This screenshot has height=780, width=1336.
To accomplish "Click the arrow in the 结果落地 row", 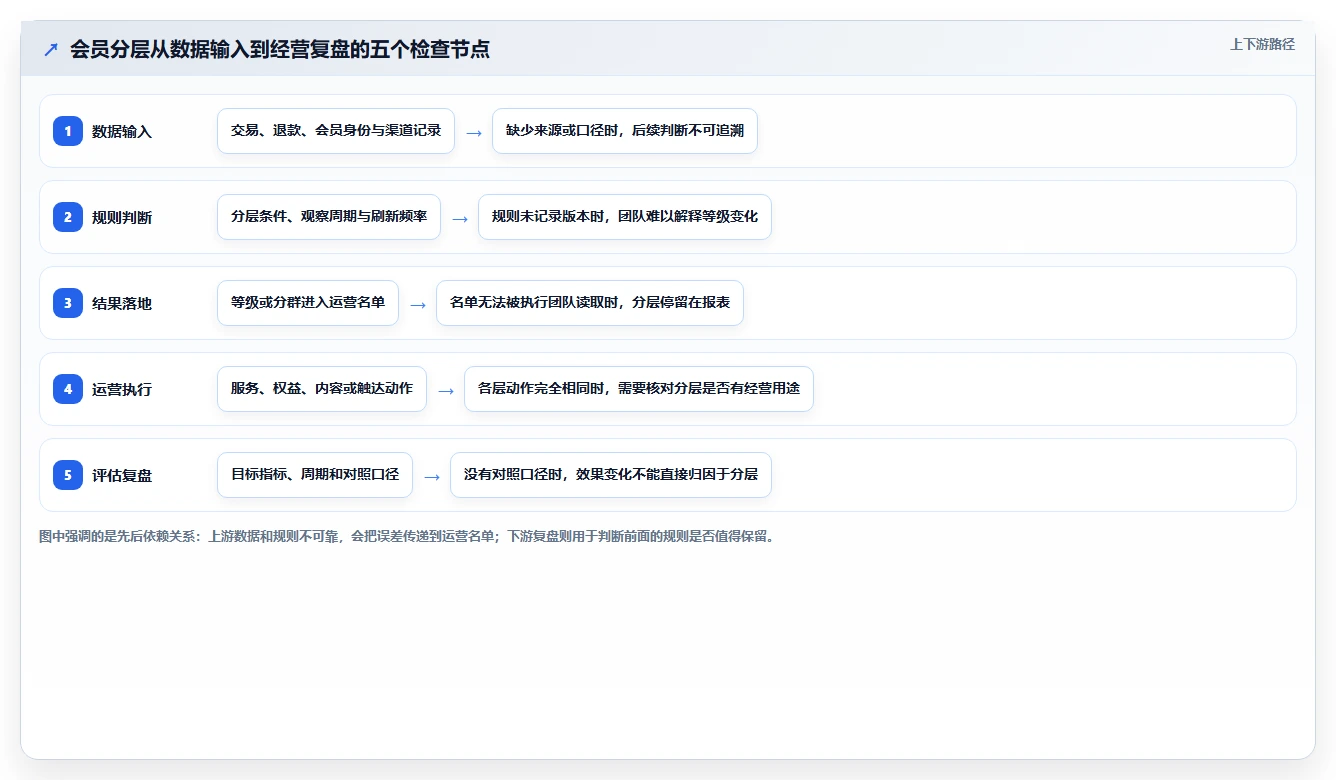I will [418, 304].
